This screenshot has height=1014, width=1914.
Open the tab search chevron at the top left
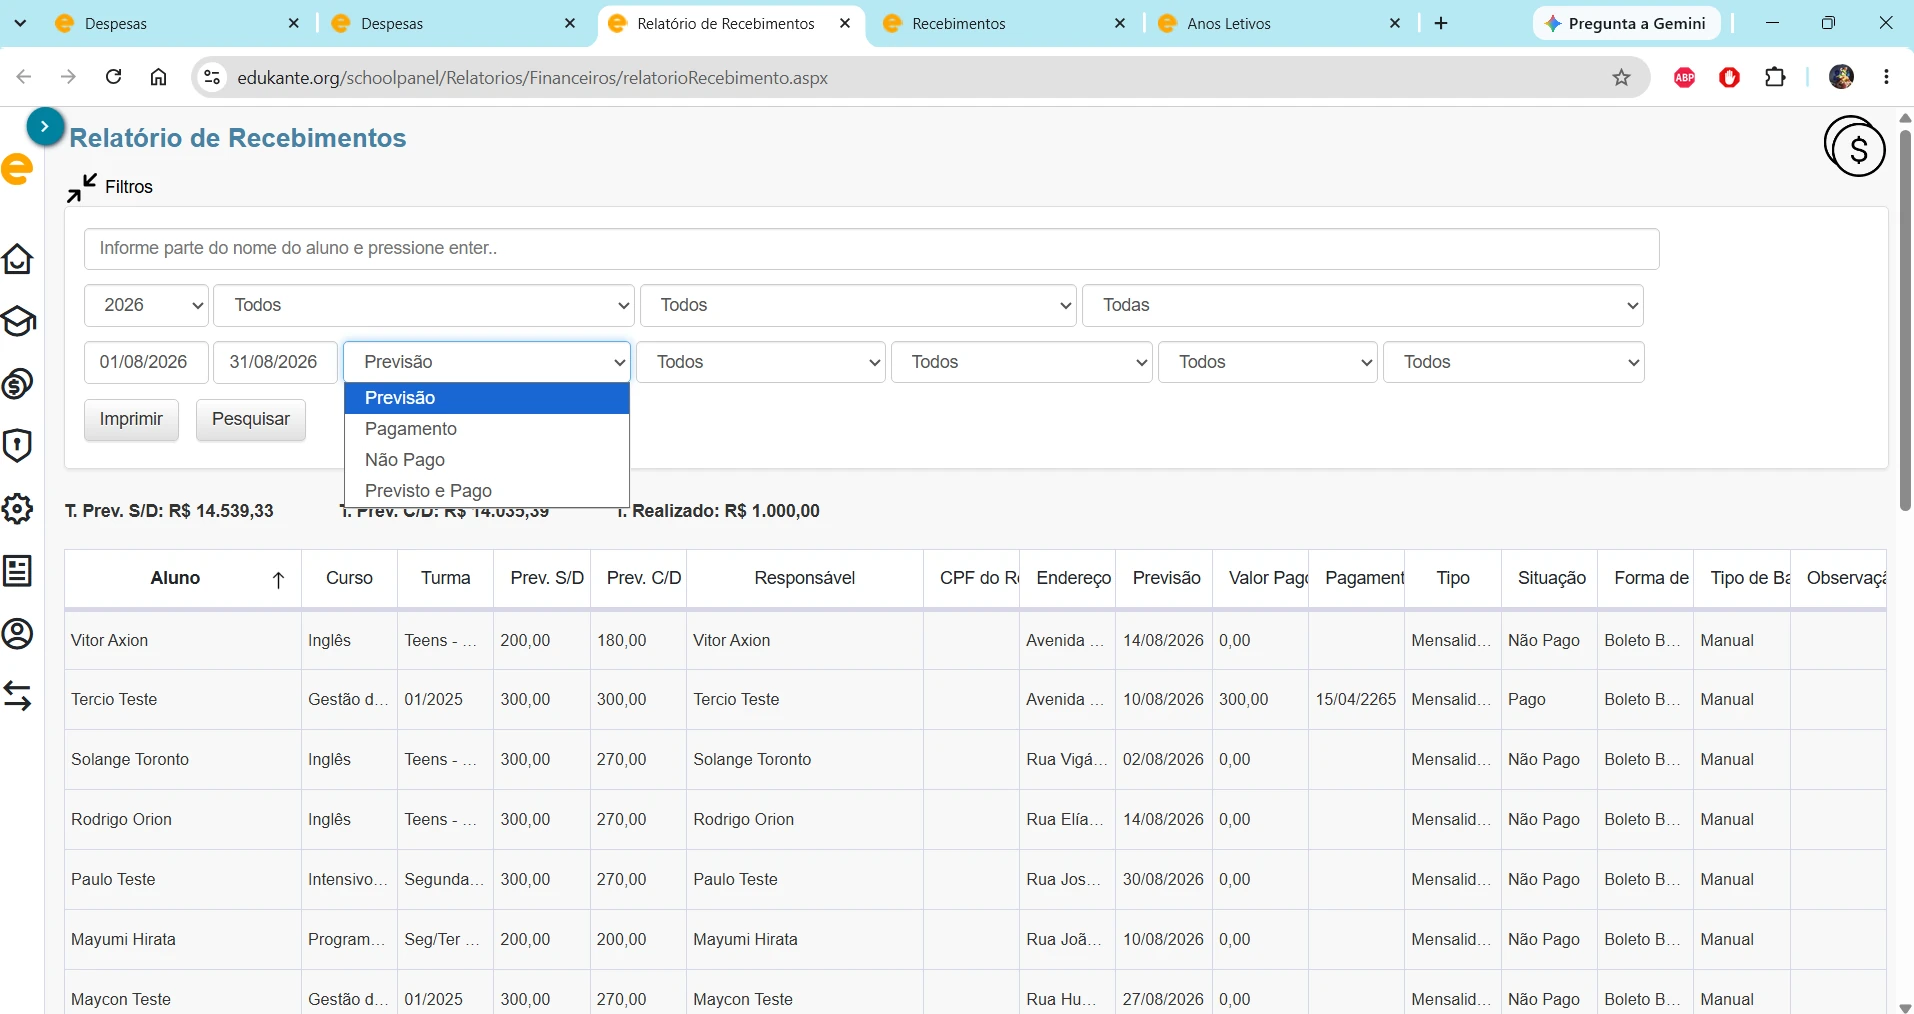(x=20, y=23)
